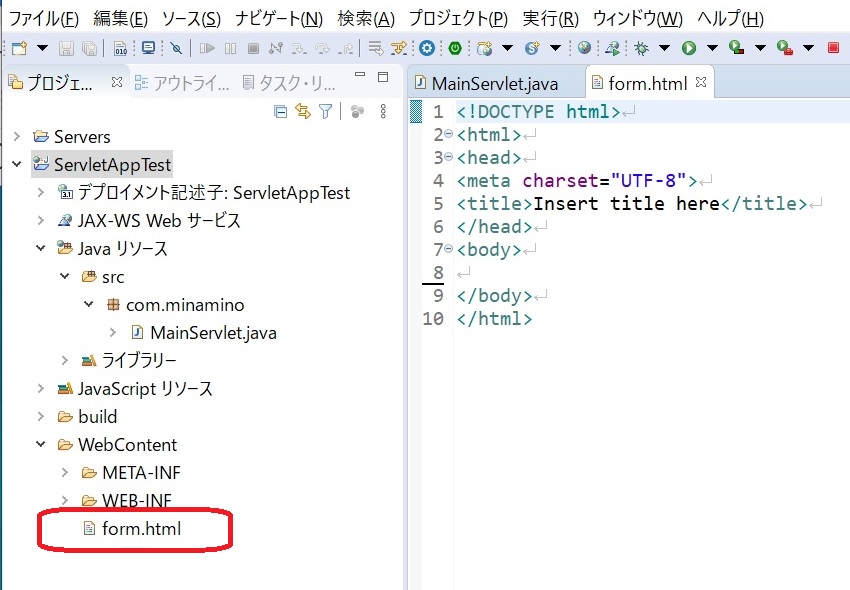The width and height of the screenshot is (850, 590).
Task: Click the binary 010 file toolbar icon
Action: 120,48
